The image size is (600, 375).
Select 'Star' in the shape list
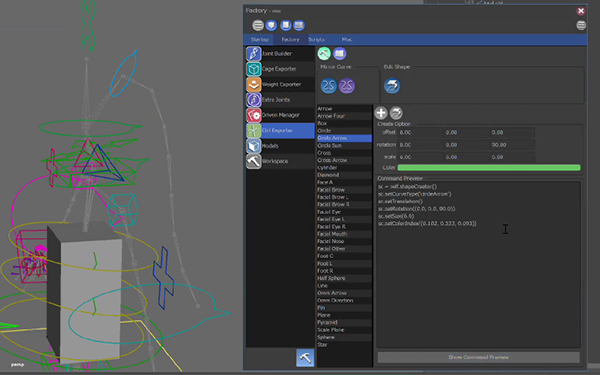click(x=344, y=344)
